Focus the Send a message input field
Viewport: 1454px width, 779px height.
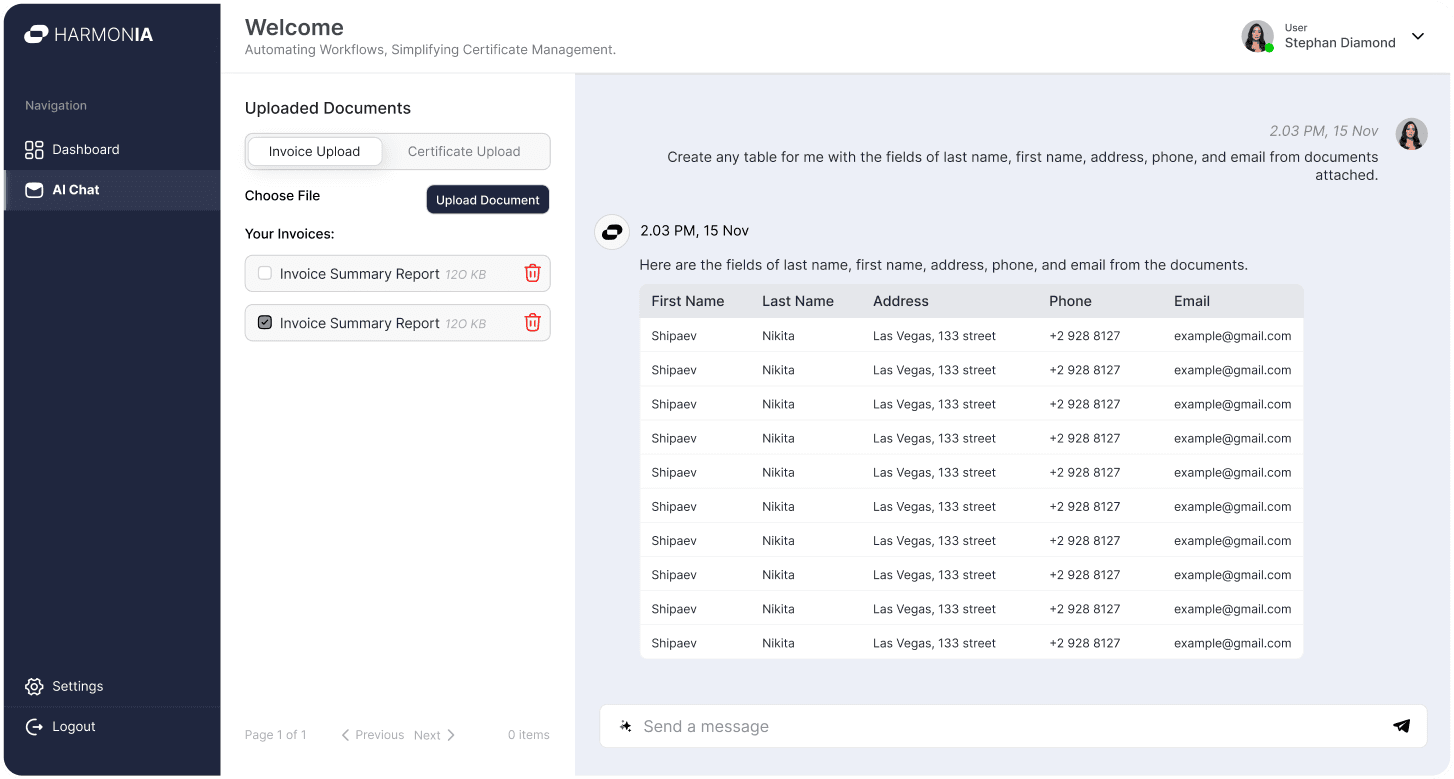(x=1000, y=727)
